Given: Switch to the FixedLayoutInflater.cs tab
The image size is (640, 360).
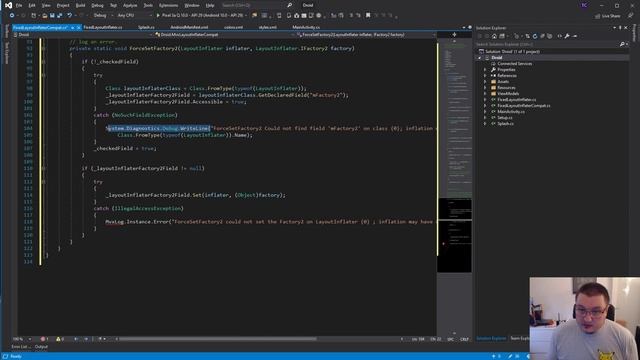Looking at the screenshot, I should [x=103, y=27].
